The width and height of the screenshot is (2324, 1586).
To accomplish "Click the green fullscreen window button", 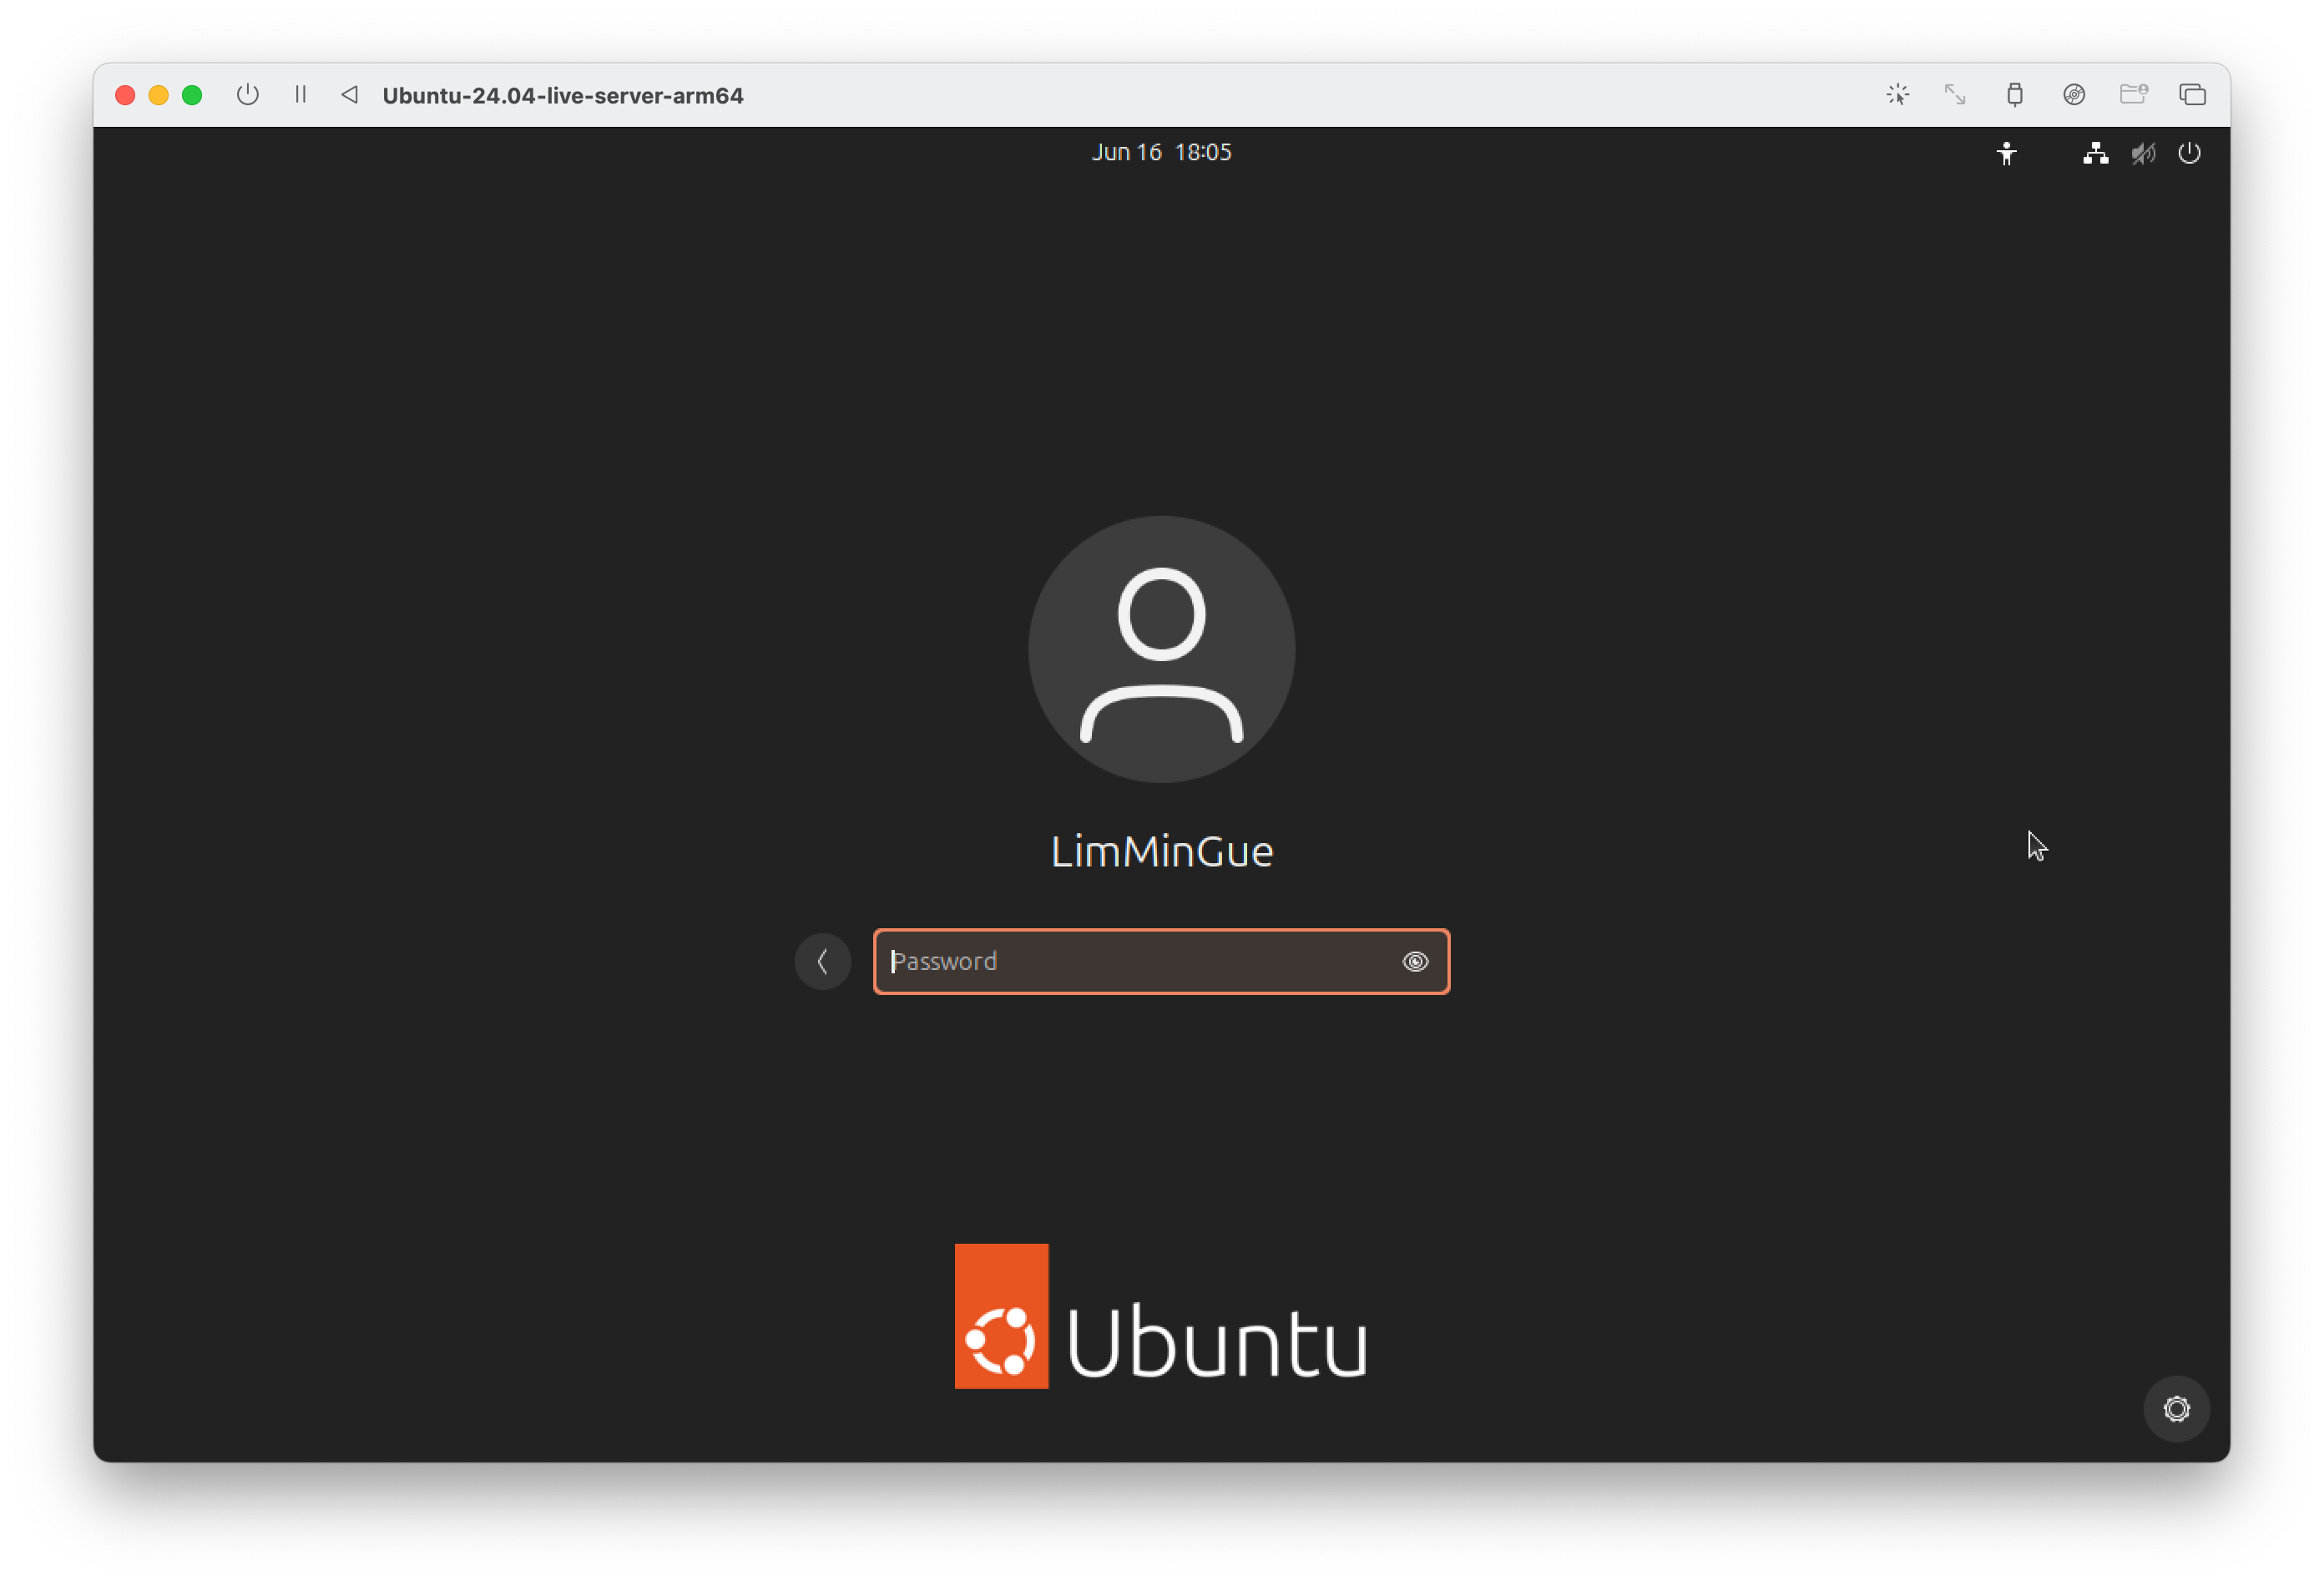I will 192,95.
